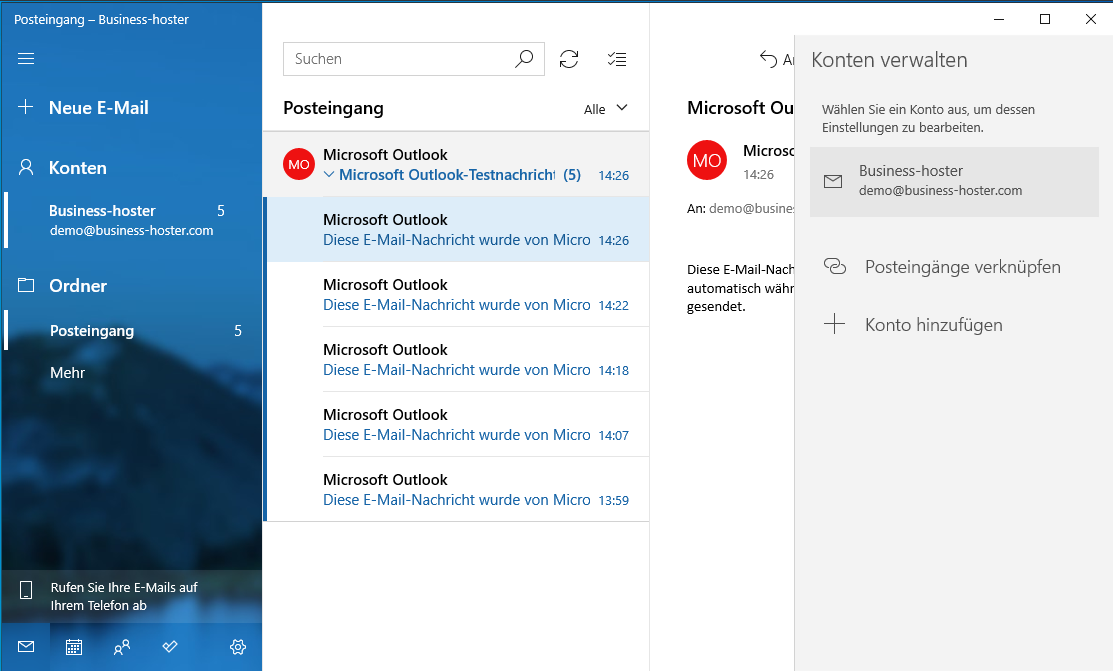Click the reply arrow icon
1113x671 pixels.
click(768, 59)
